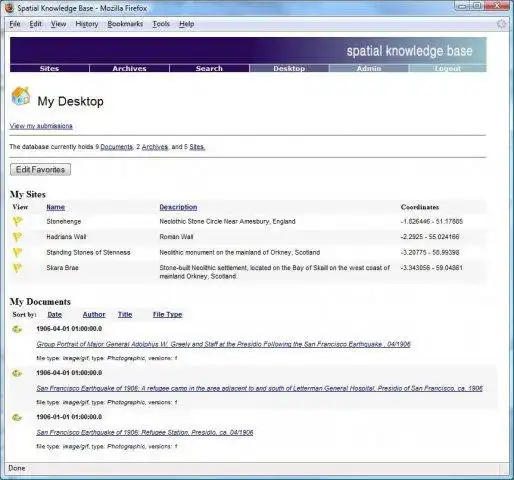Click the Firefox icon in the title bar
Screen dimensions: 514x480
point(9,8)
